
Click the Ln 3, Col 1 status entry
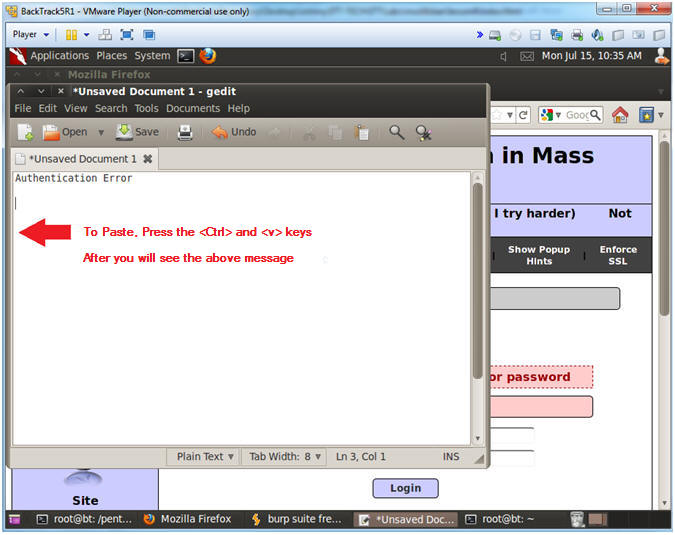pyautogui.click(x=361, y=456)
